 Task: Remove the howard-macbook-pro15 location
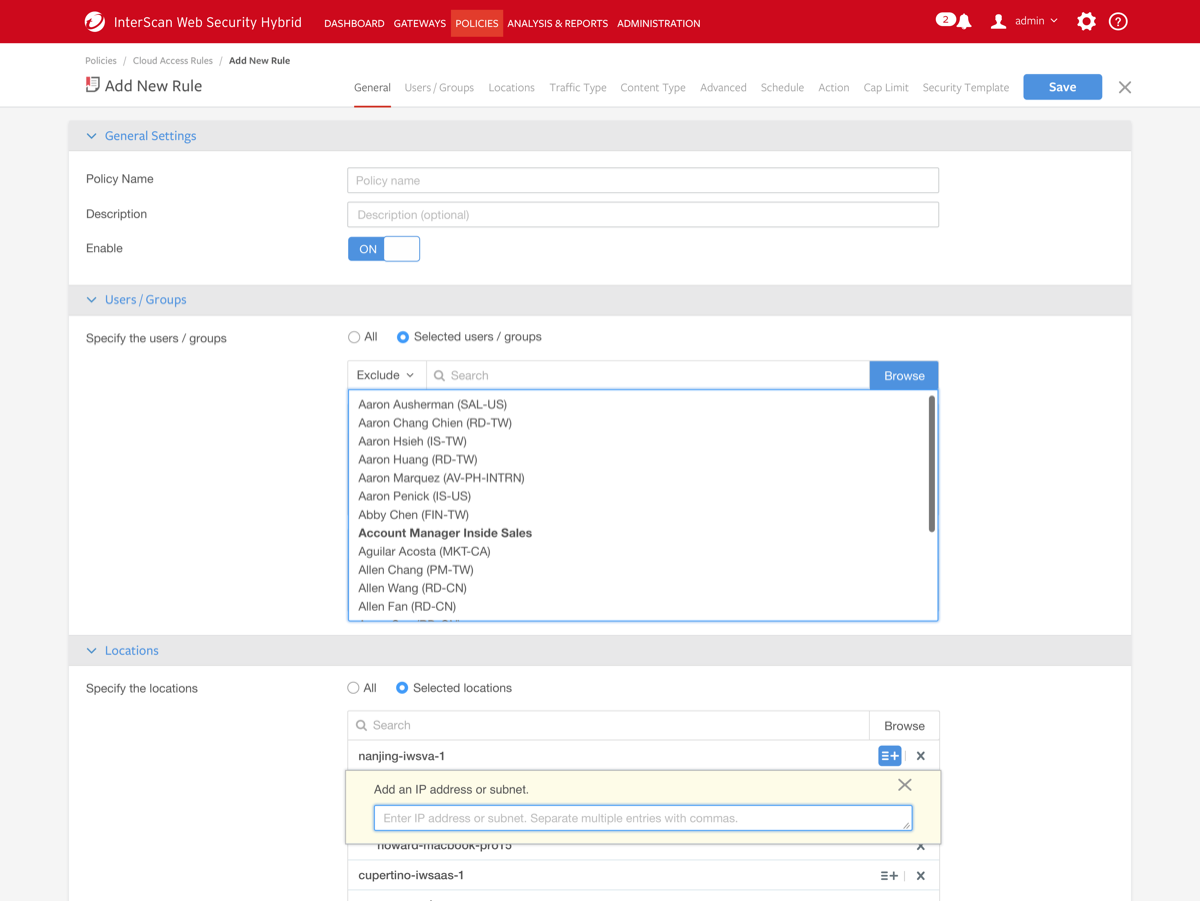(921, 846)
